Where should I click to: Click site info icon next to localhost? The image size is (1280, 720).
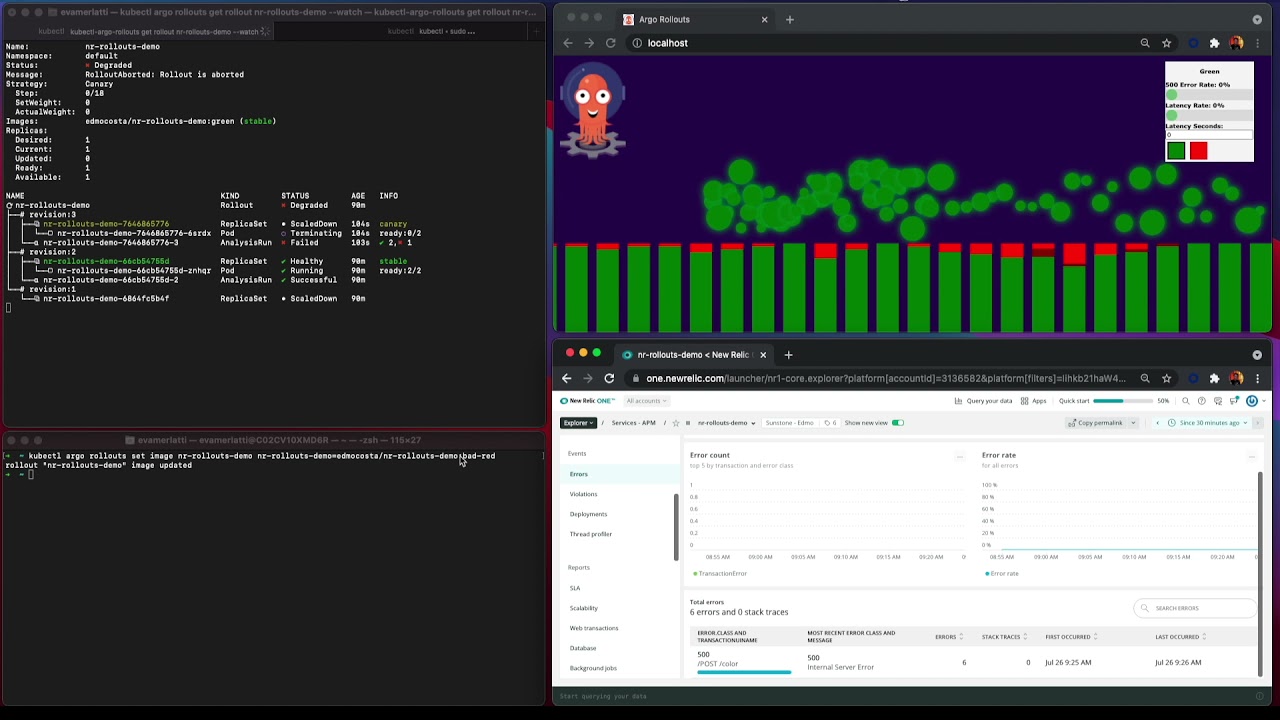pos(637,43)
